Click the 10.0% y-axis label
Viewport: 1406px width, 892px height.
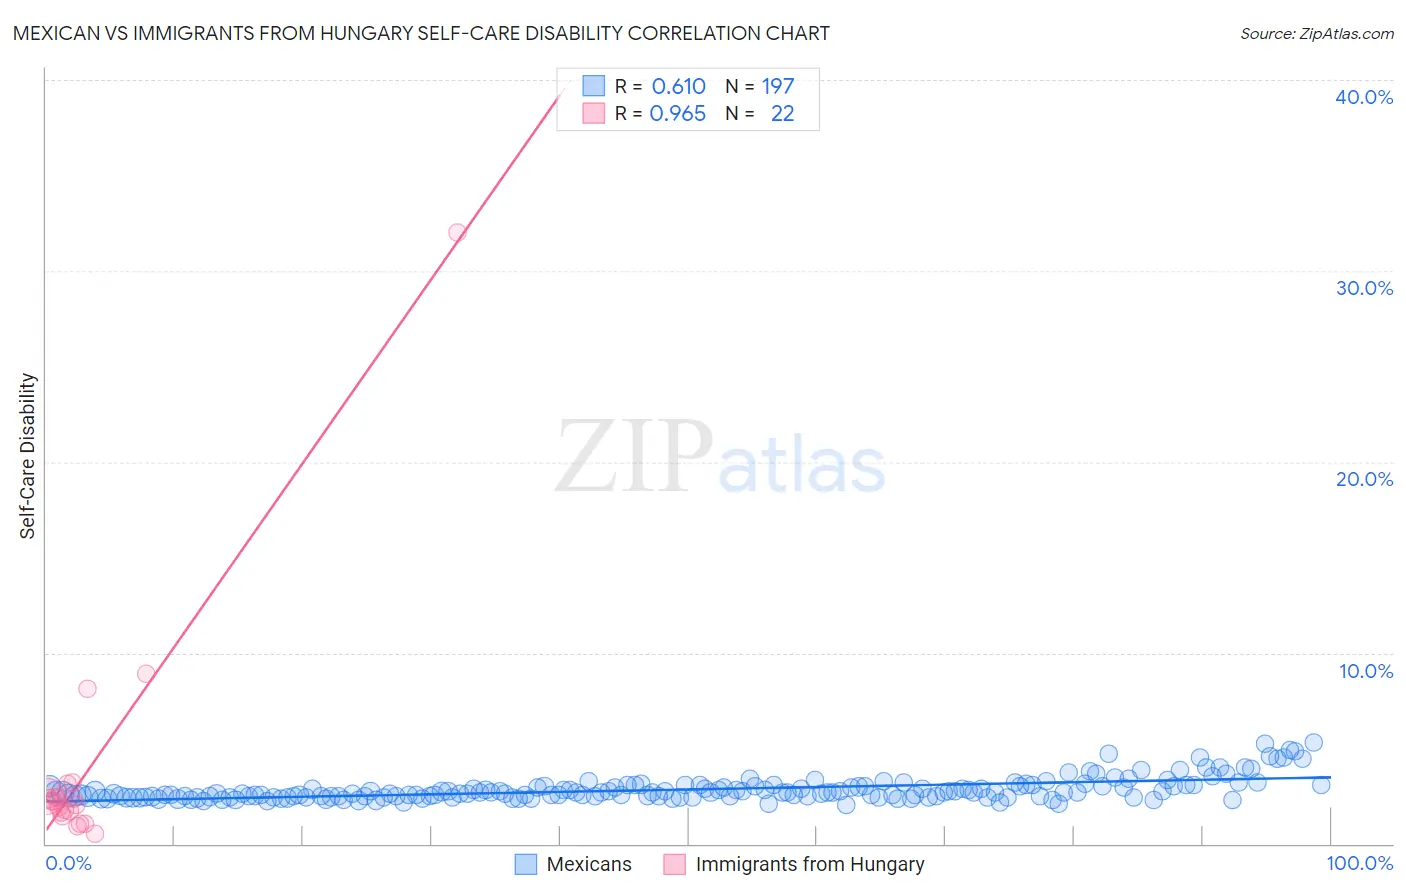pos(1366,671)
